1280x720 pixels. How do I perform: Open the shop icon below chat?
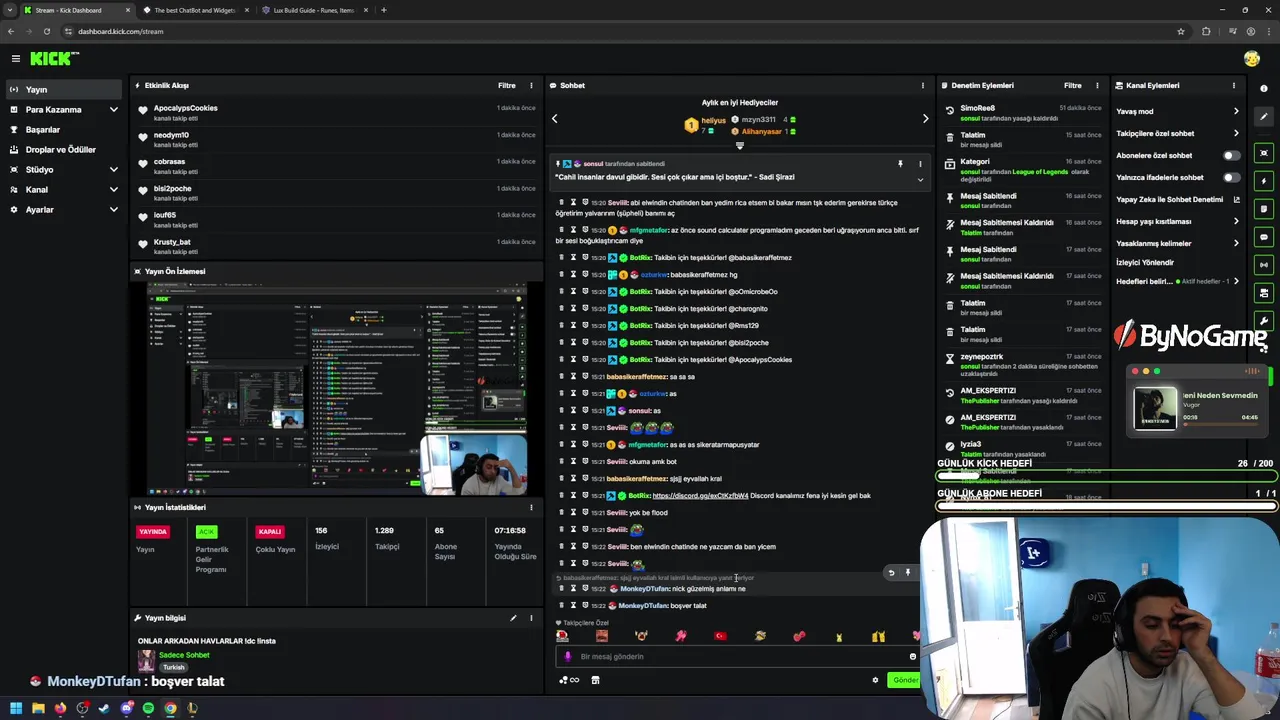[595, 680]
